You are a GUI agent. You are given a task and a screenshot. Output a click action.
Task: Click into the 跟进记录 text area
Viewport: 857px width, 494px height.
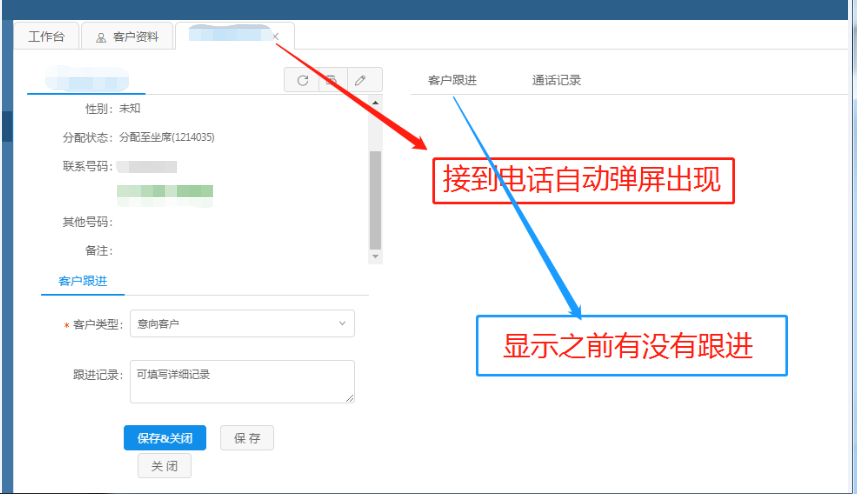pos(242,381)
